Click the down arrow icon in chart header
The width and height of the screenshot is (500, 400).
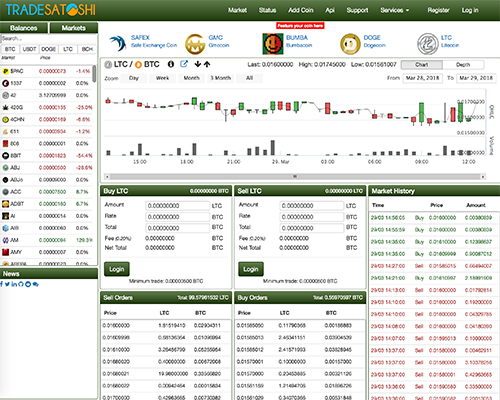click(198, 64)
